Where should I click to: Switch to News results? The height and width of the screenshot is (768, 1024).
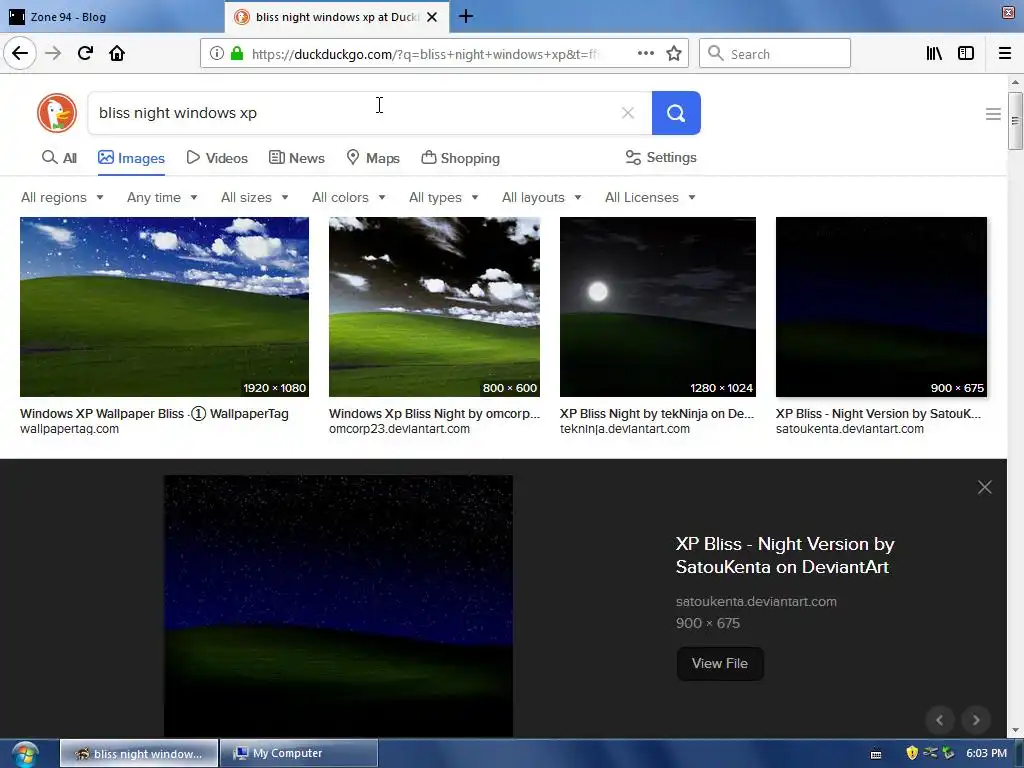click(x=296, y=158)
